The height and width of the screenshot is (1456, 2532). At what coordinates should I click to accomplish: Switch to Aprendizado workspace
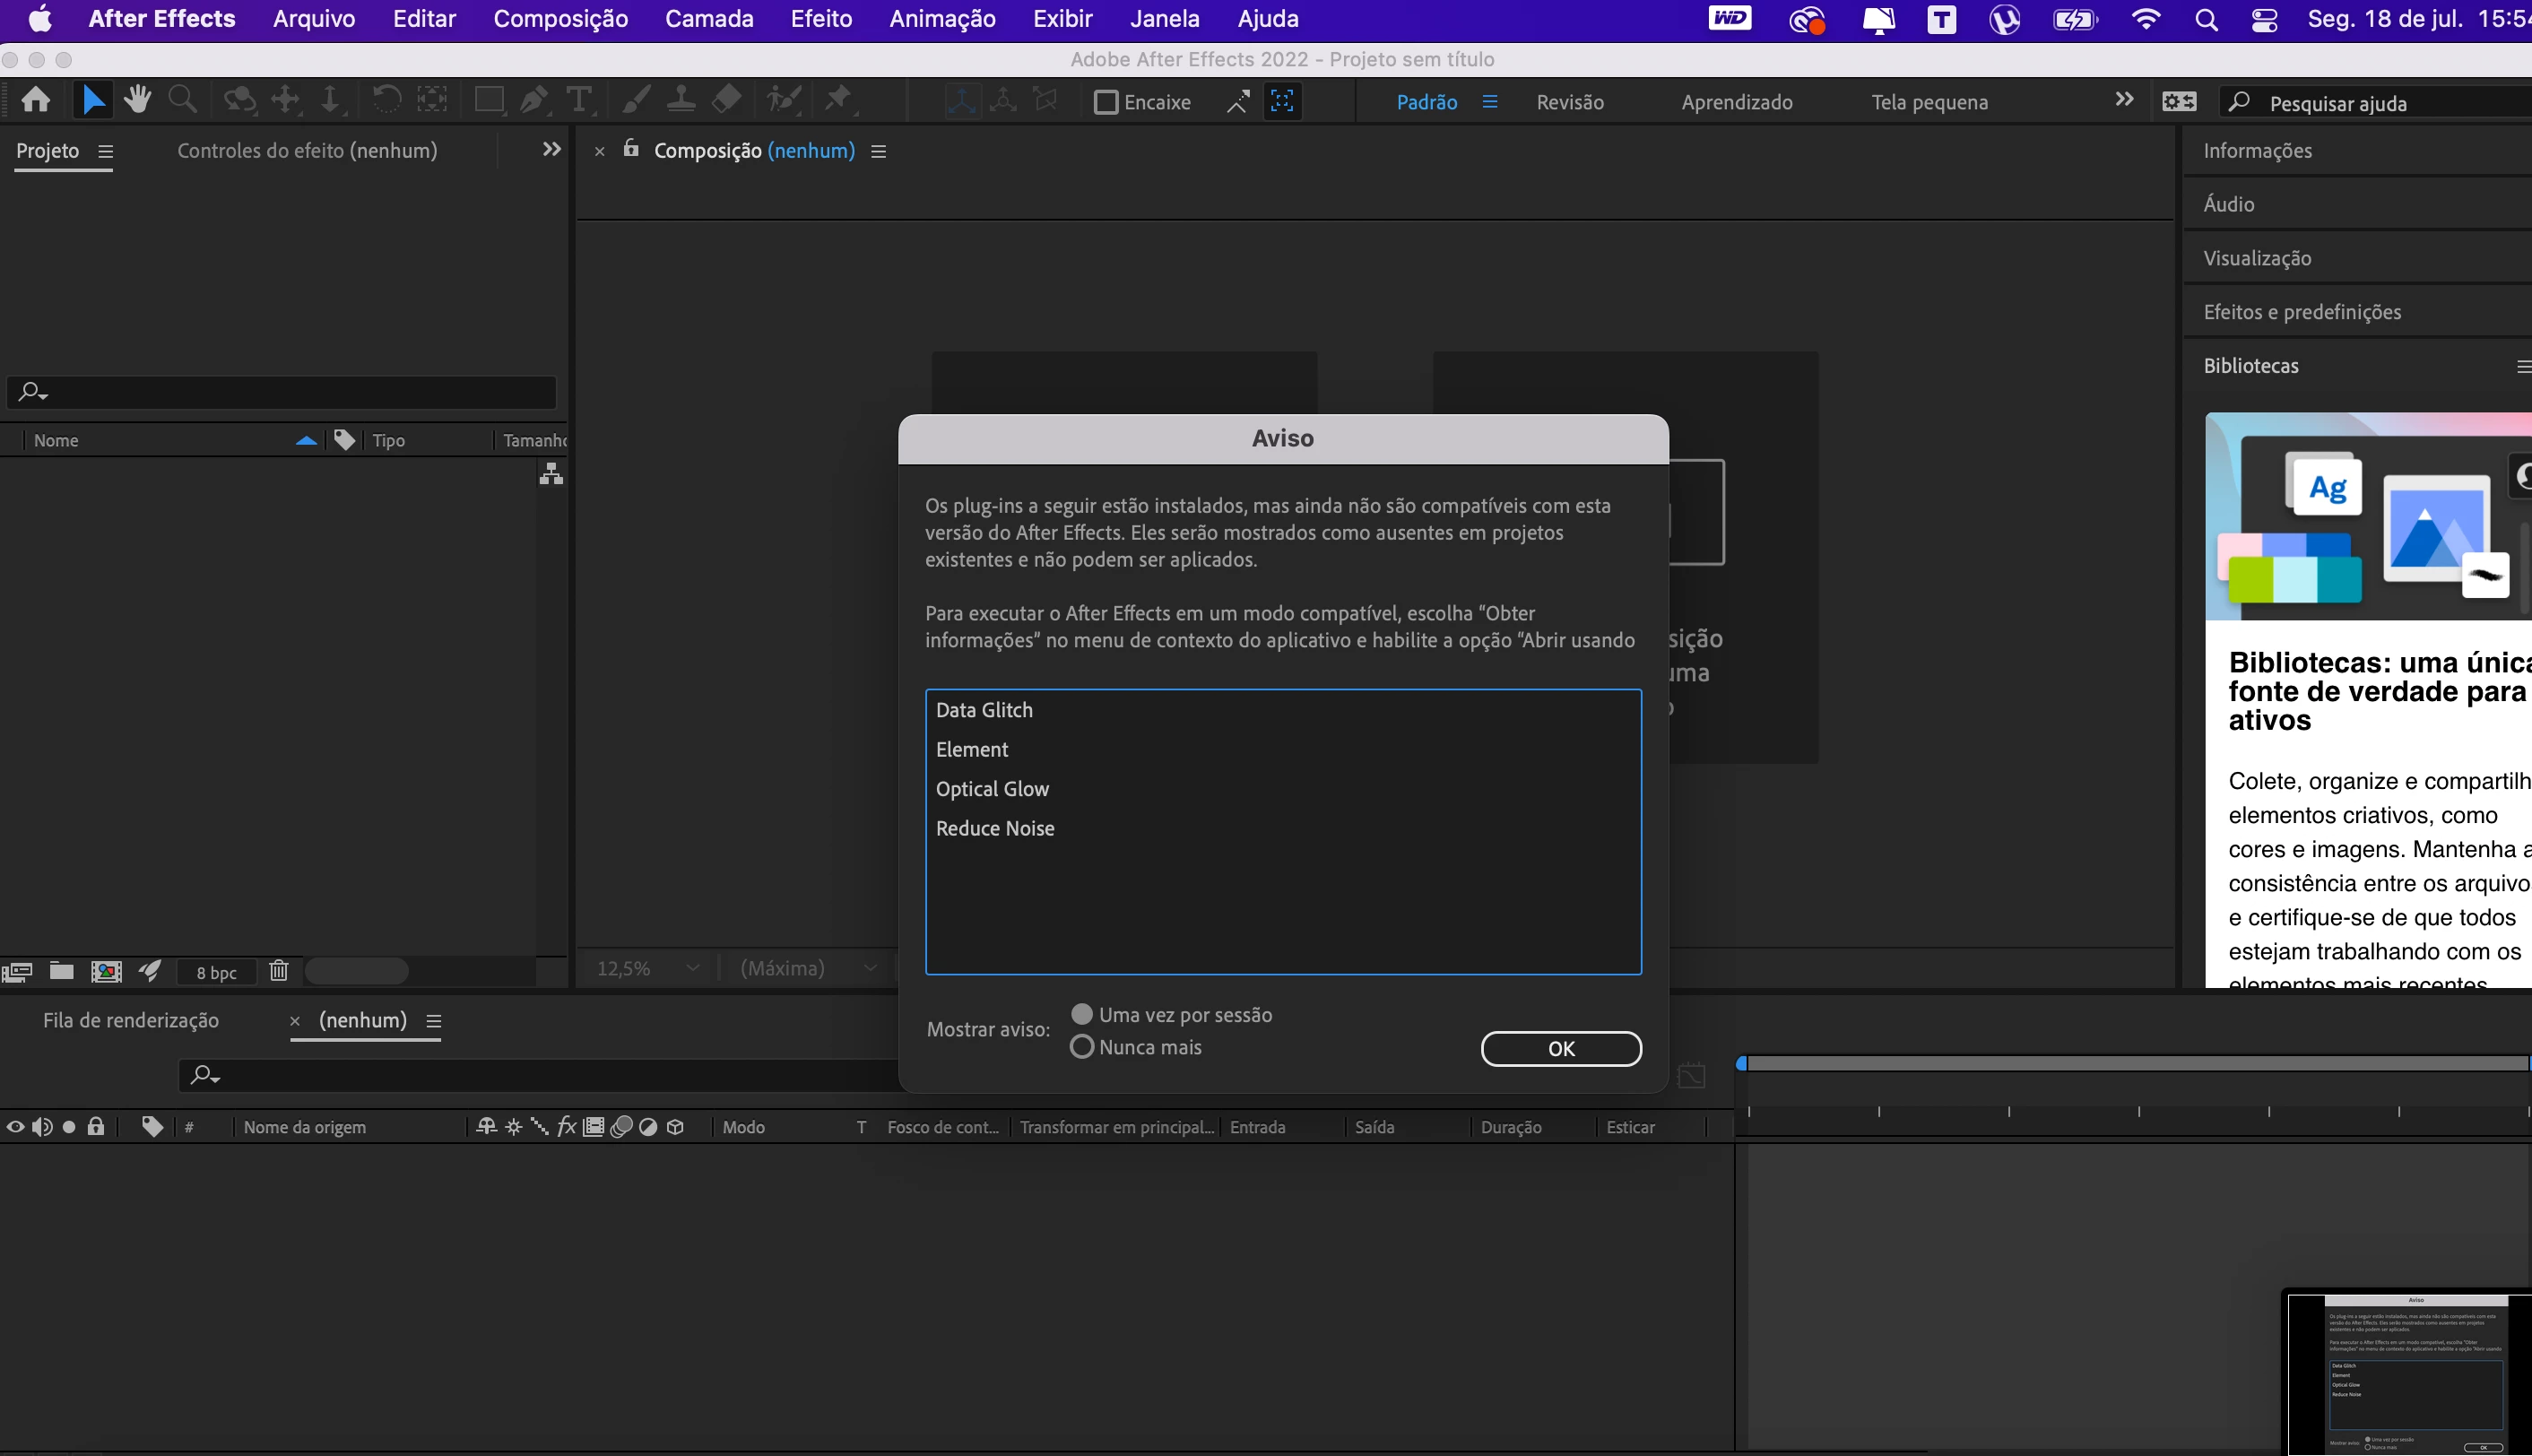point(1736,102)
